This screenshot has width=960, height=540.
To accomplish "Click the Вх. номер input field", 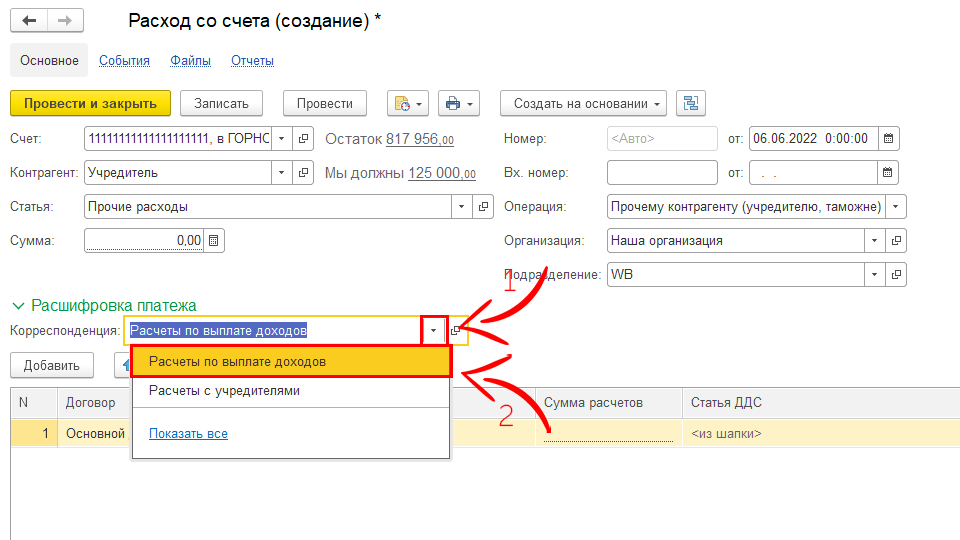I will point(661,173).
